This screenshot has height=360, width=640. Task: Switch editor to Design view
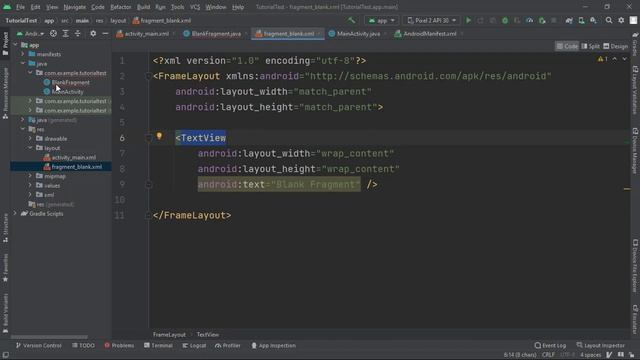click(x=616, y=47)
